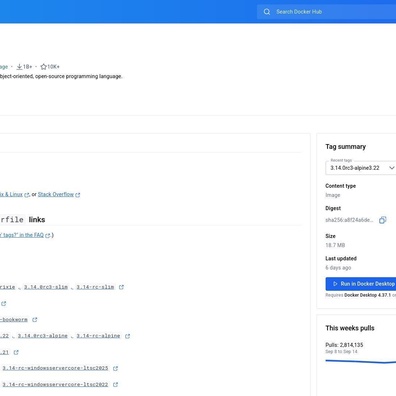Click external-link icon after Stack Overflow
The width and height of the screenshot is (396, 396).
[78, 195]
